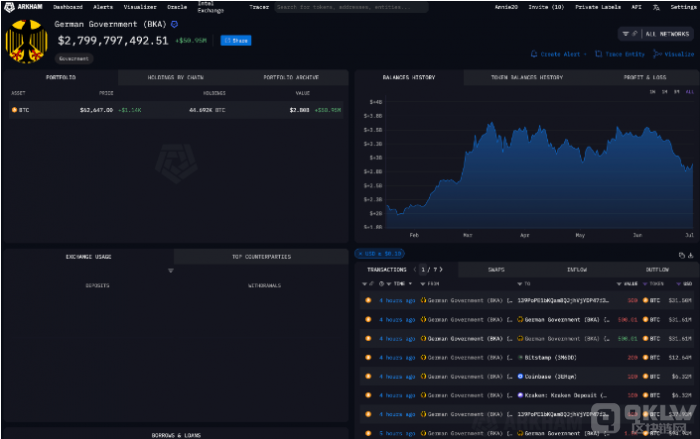Show the INFLOW transactions tab
This screenshot has height=439, width=700.
click(x=577, y=270)
